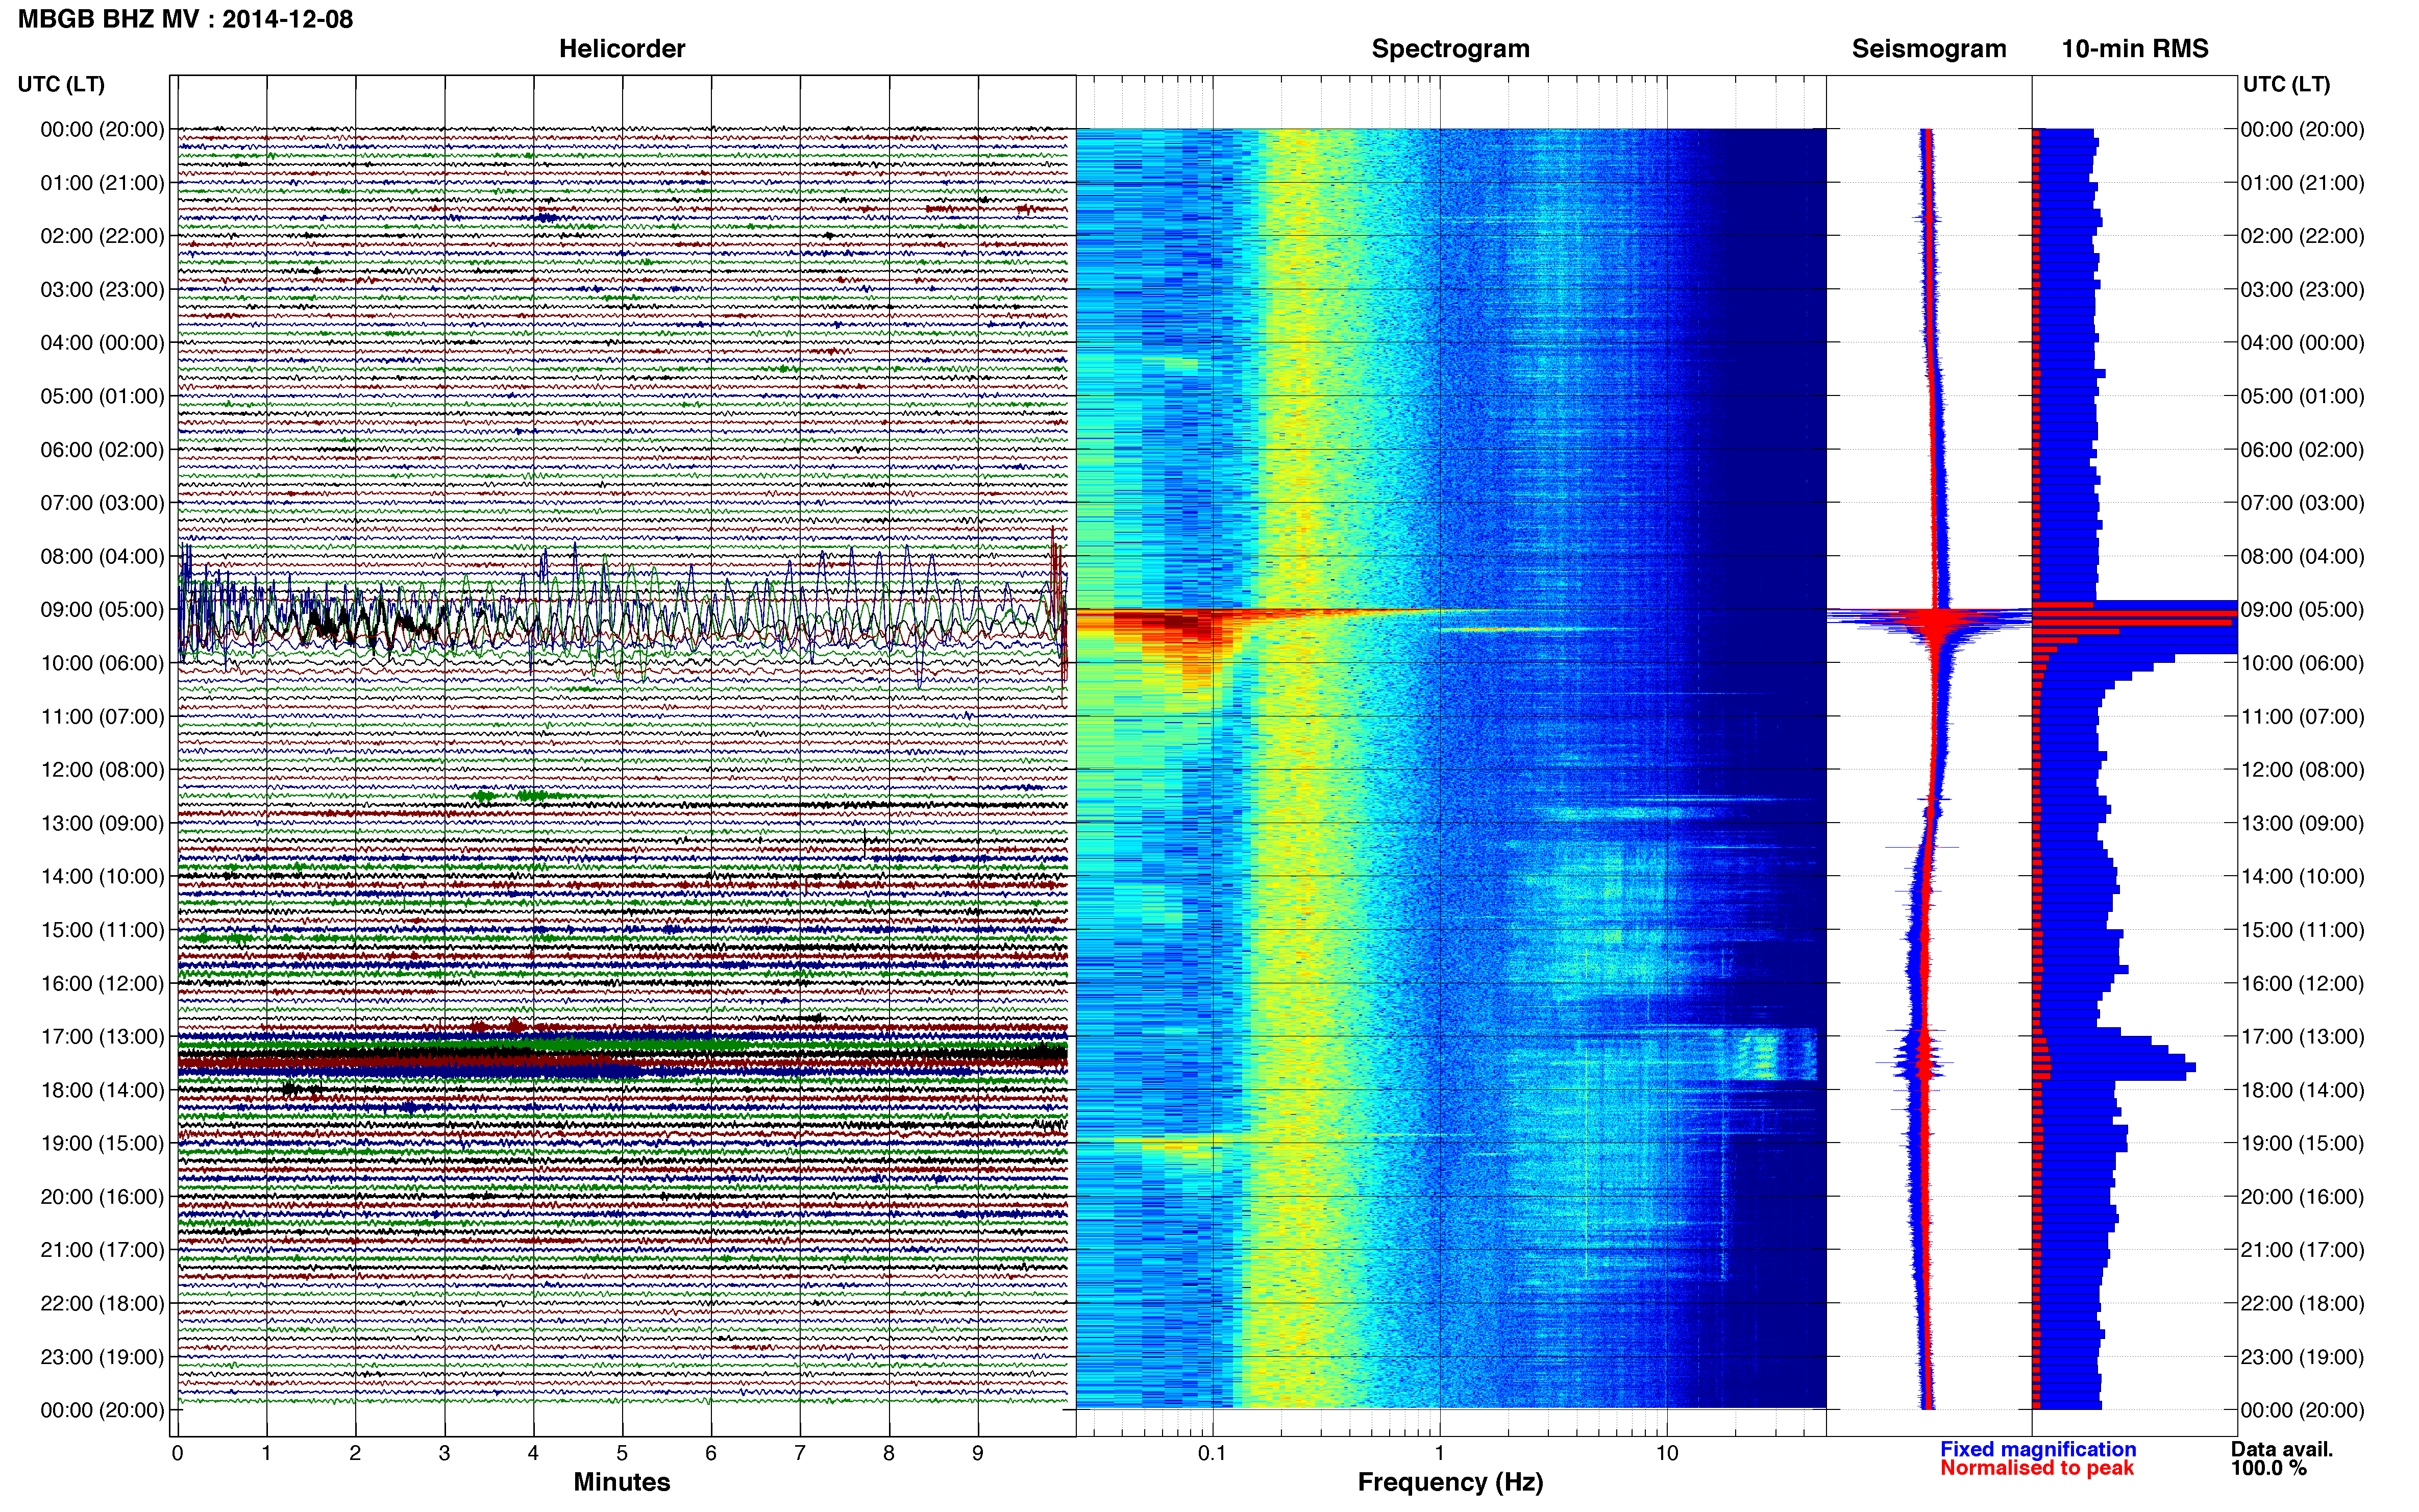
Task: Select the 10-min RMS panel heading
Action: tap(2134, 48)
